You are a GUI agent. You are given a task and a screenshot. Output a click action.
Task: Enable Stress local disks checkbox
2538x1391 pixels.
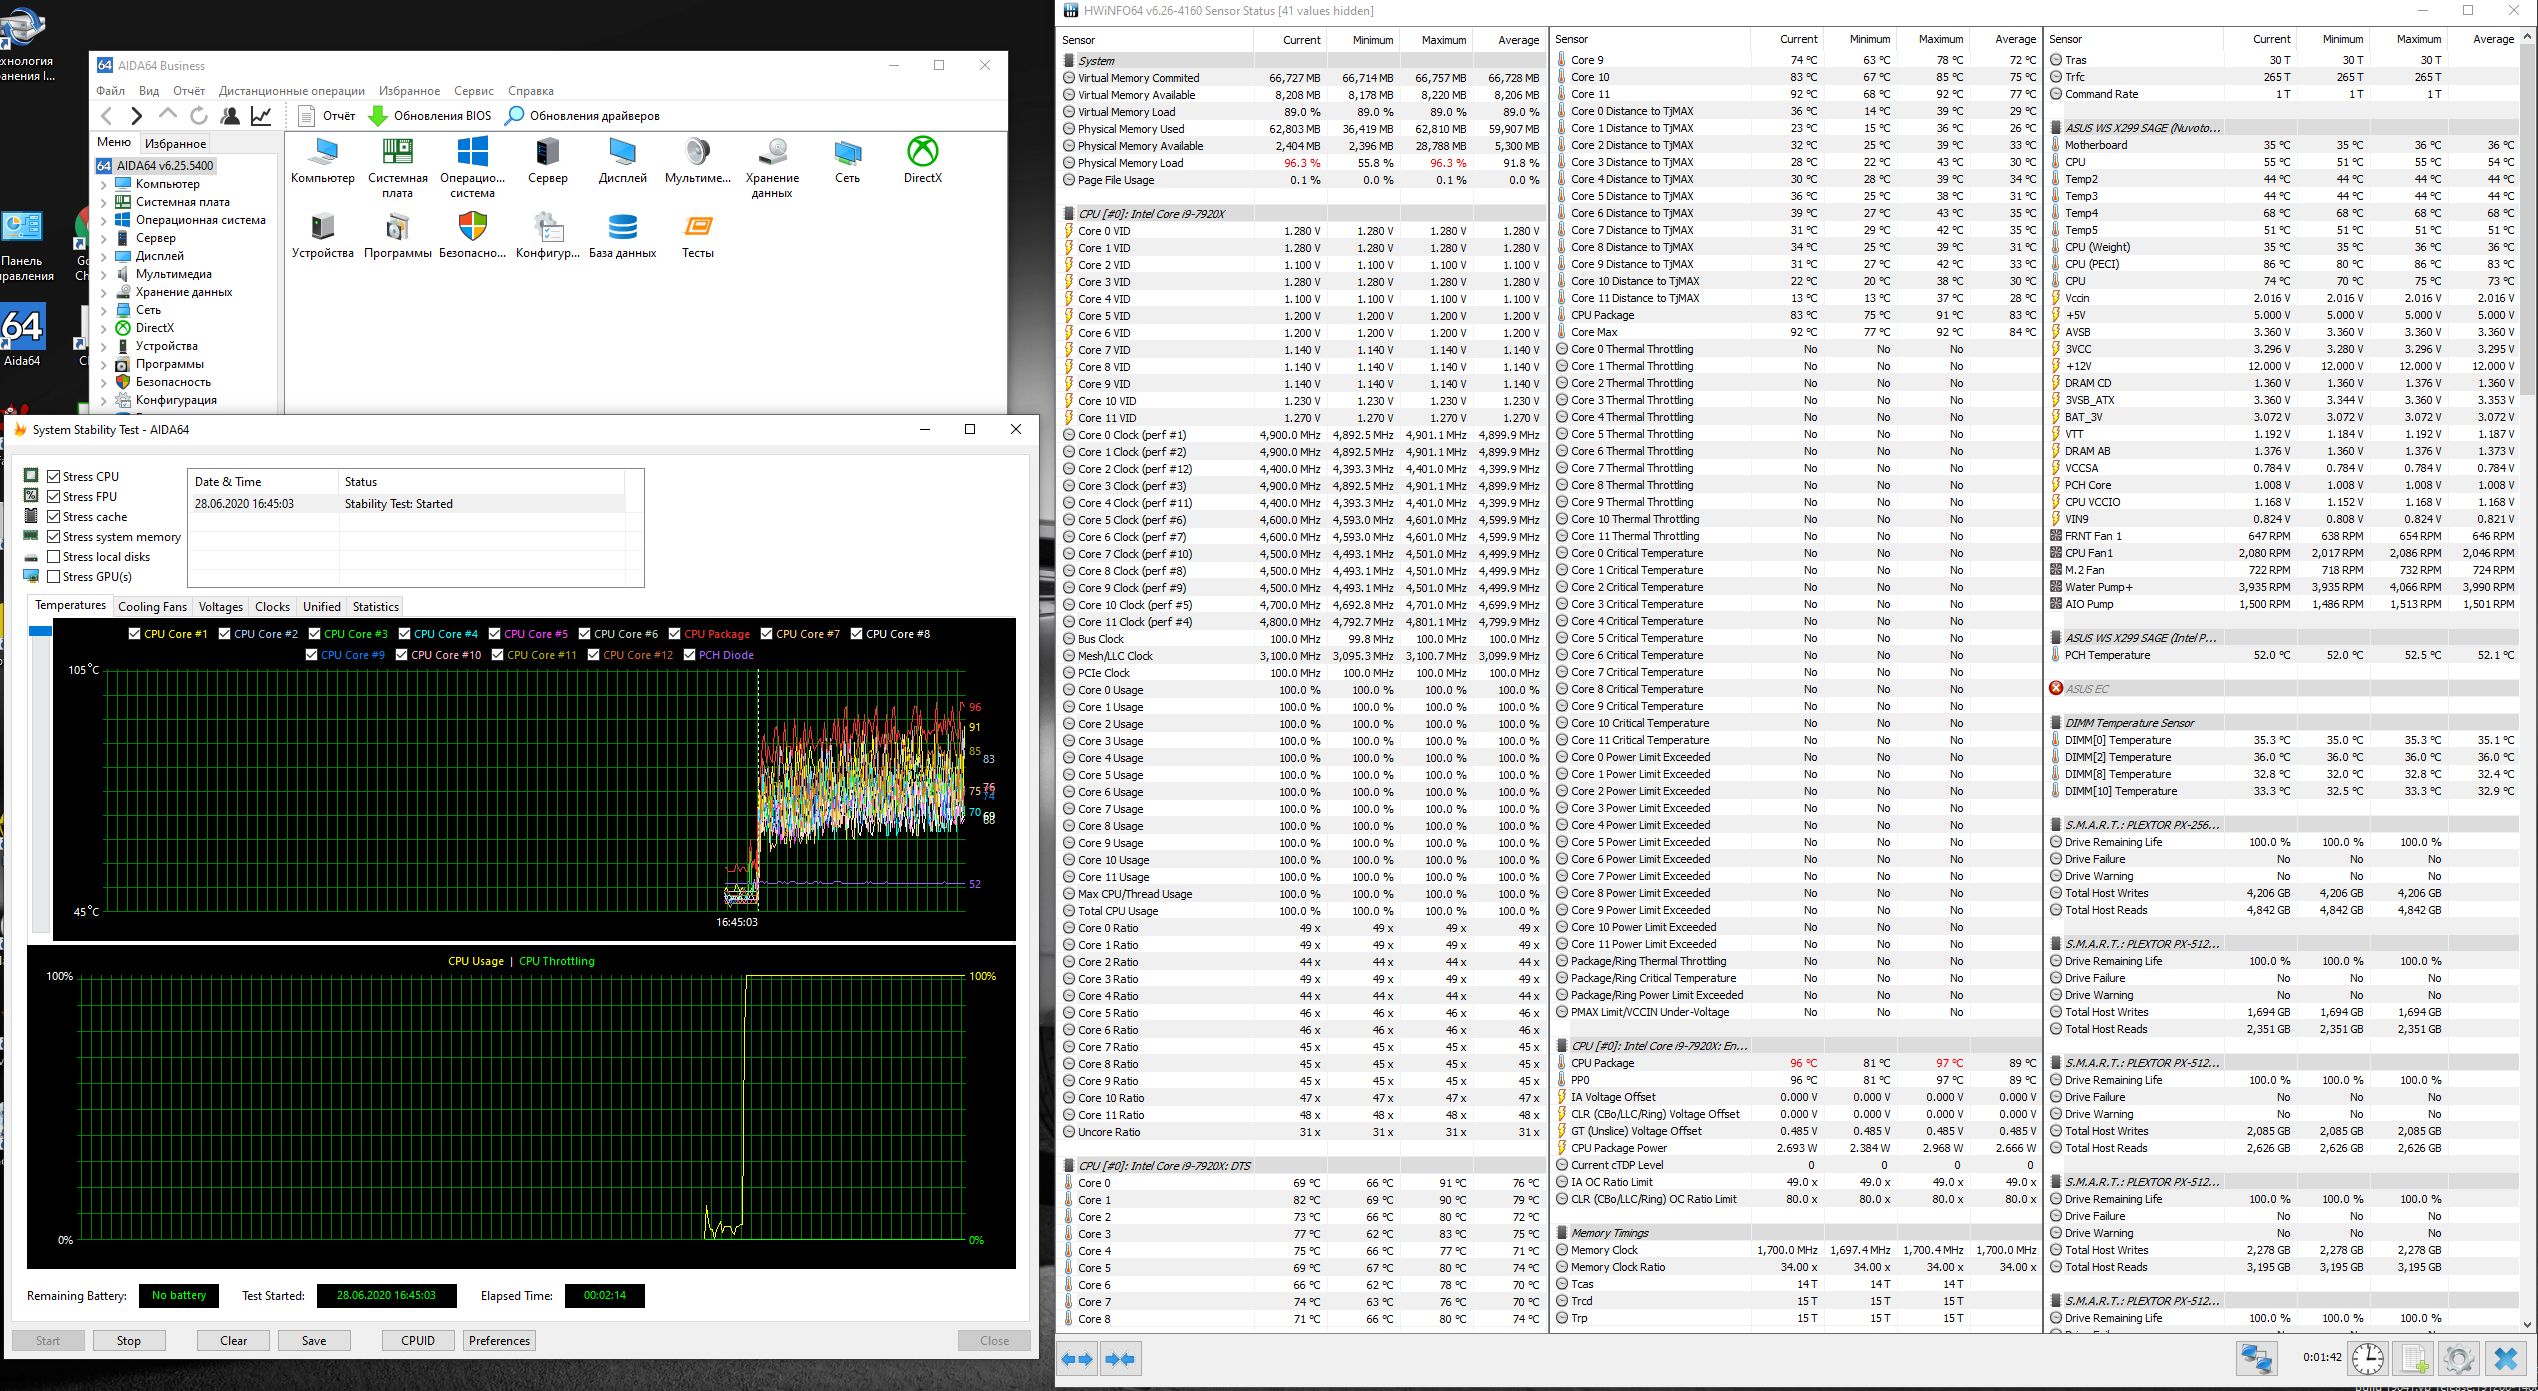(54, 557)
